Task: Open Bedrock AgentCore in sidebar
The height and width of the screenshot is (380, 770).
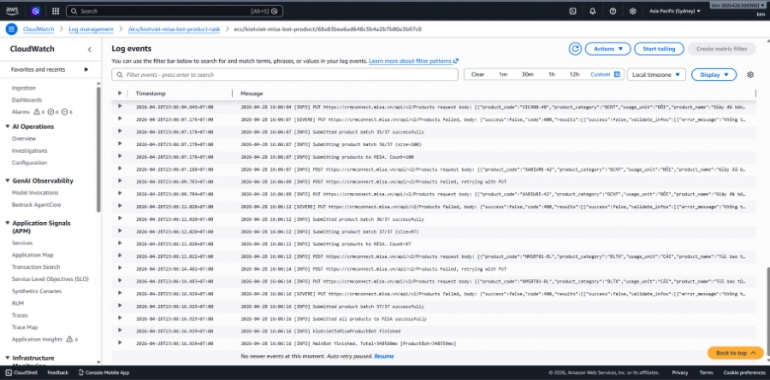Action: [36, 205]
